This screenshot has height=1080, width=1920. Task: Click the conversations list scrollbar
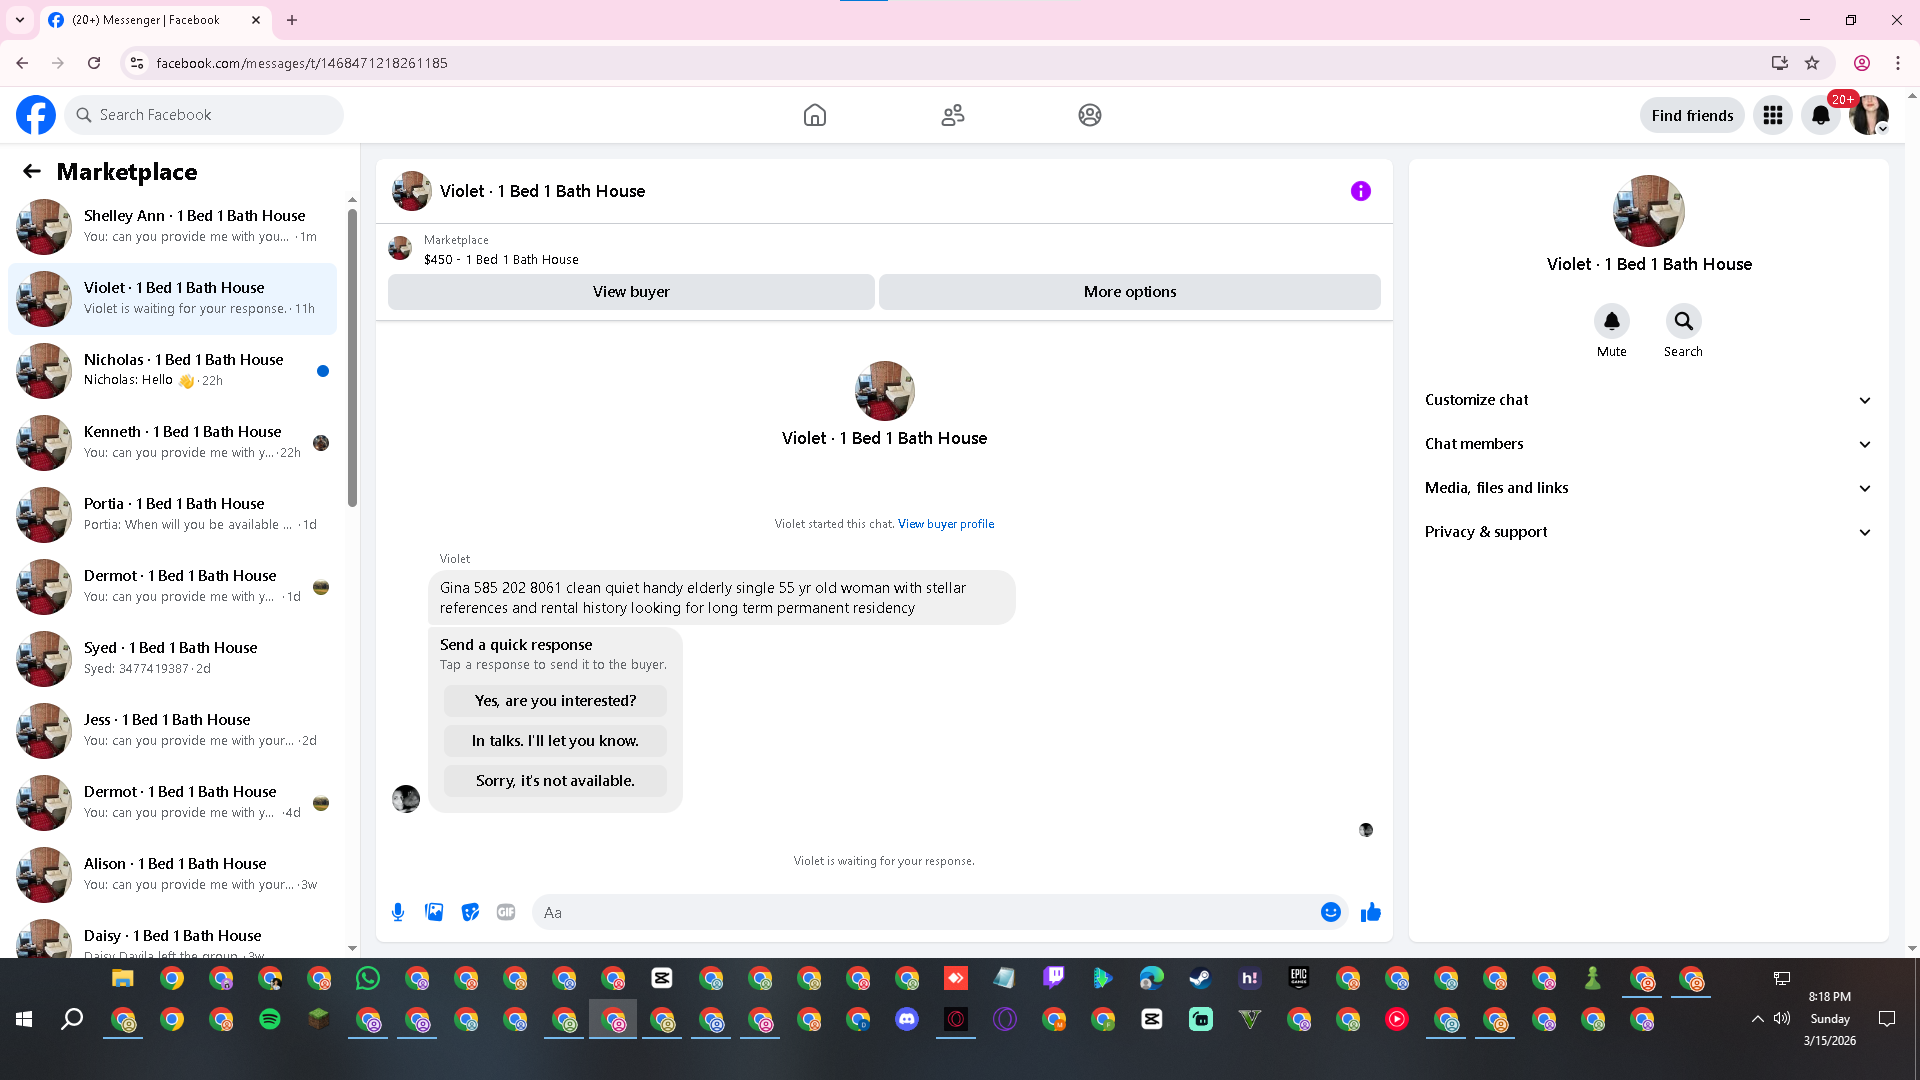(x=352, y=358)
